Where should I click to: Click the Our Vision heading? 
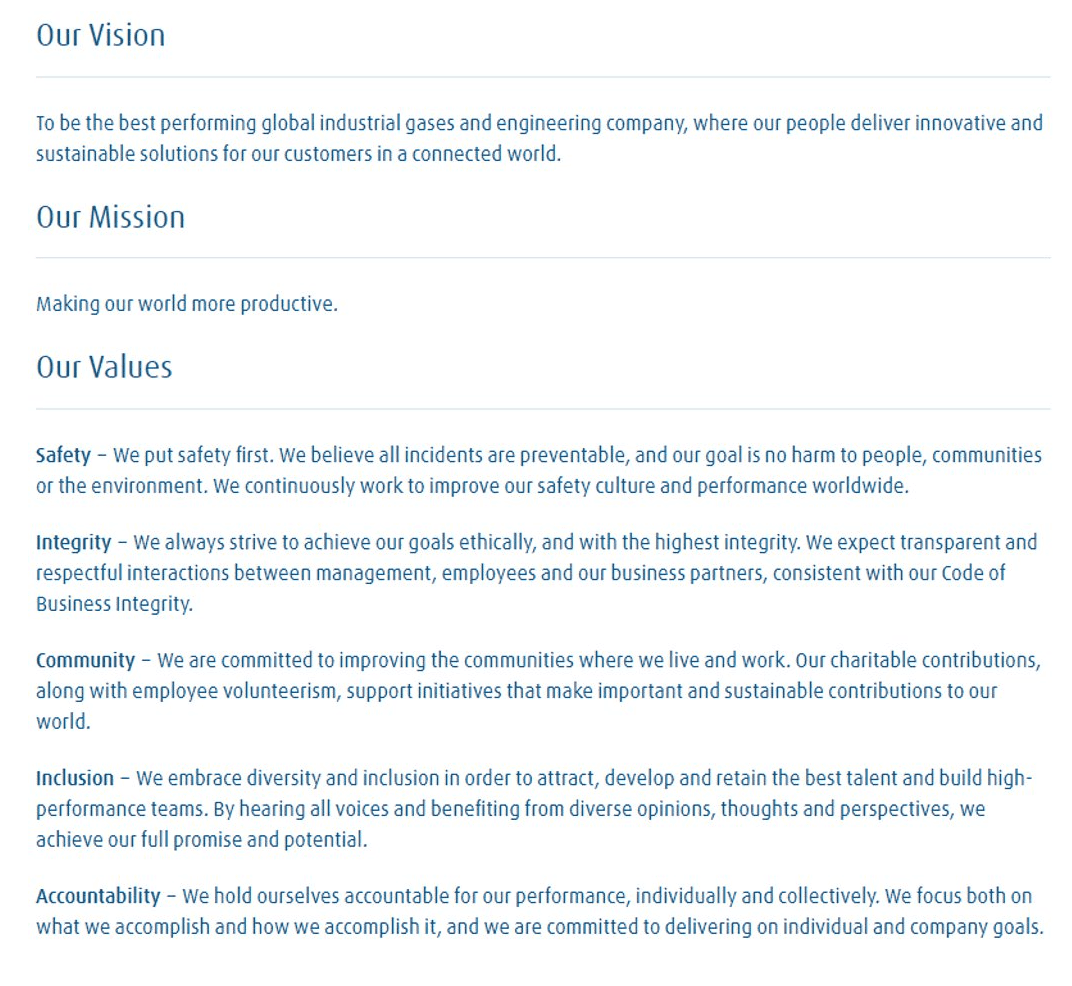click(100, 36)
